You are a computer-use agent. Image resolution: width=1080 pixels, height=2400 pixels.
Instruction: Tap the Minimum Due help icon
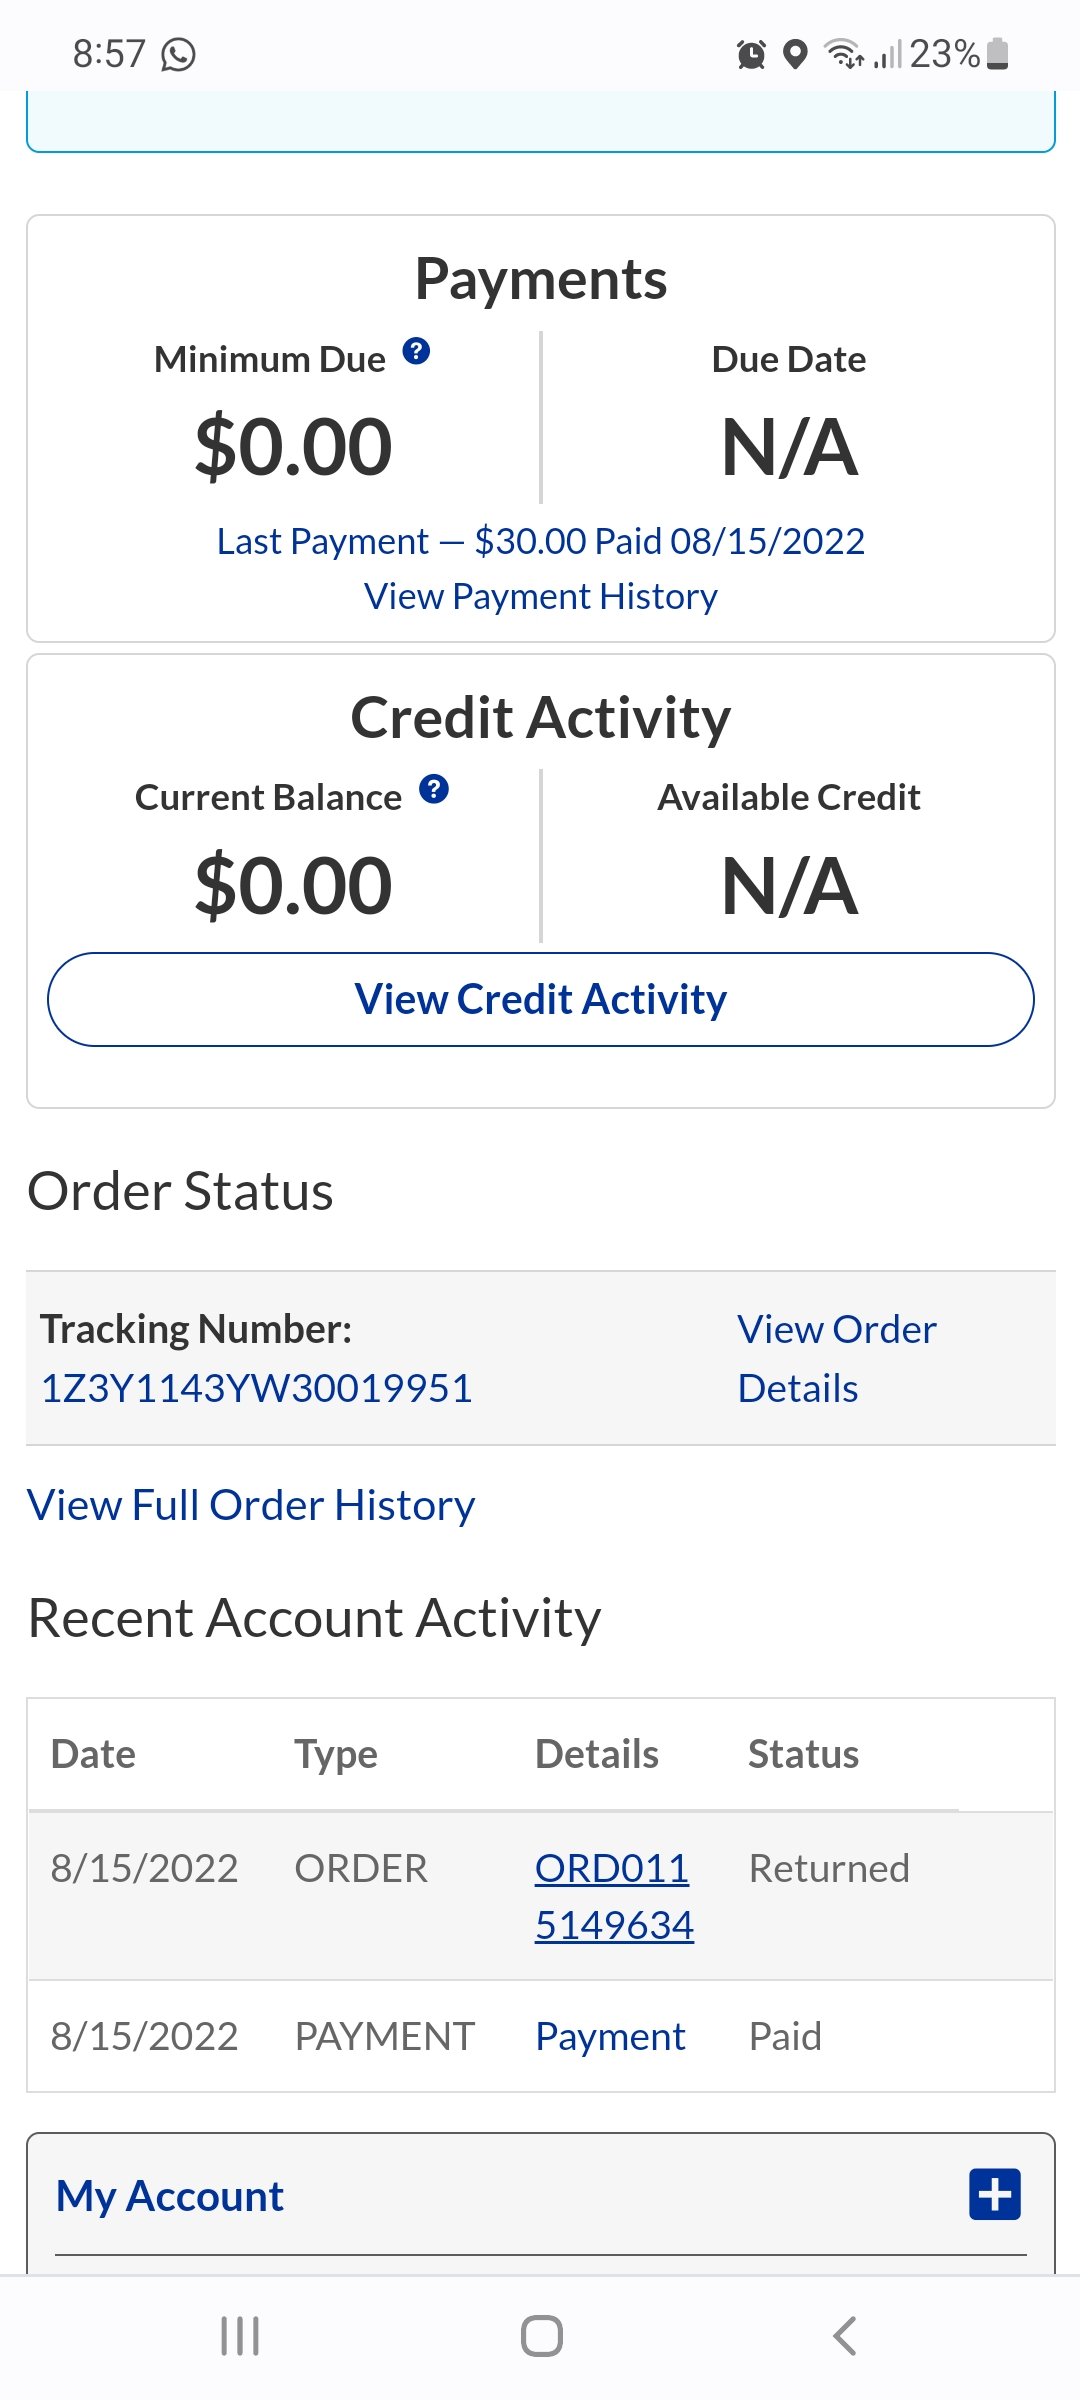(416, 351)
